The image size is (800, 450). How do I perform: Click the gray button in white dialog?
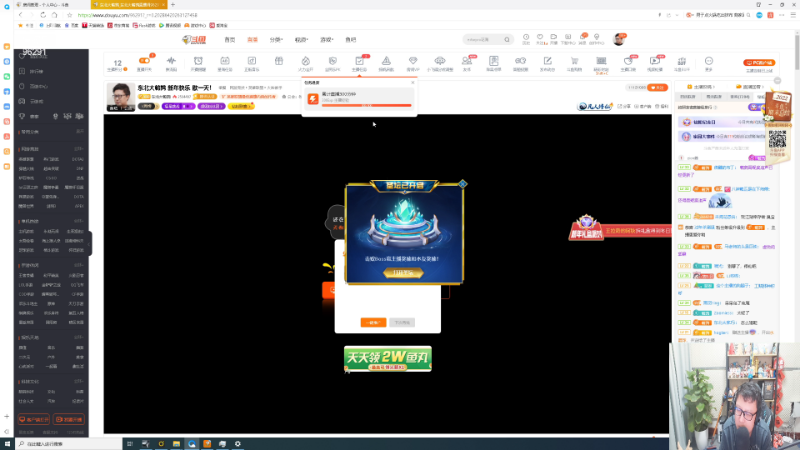click(402, 322)
